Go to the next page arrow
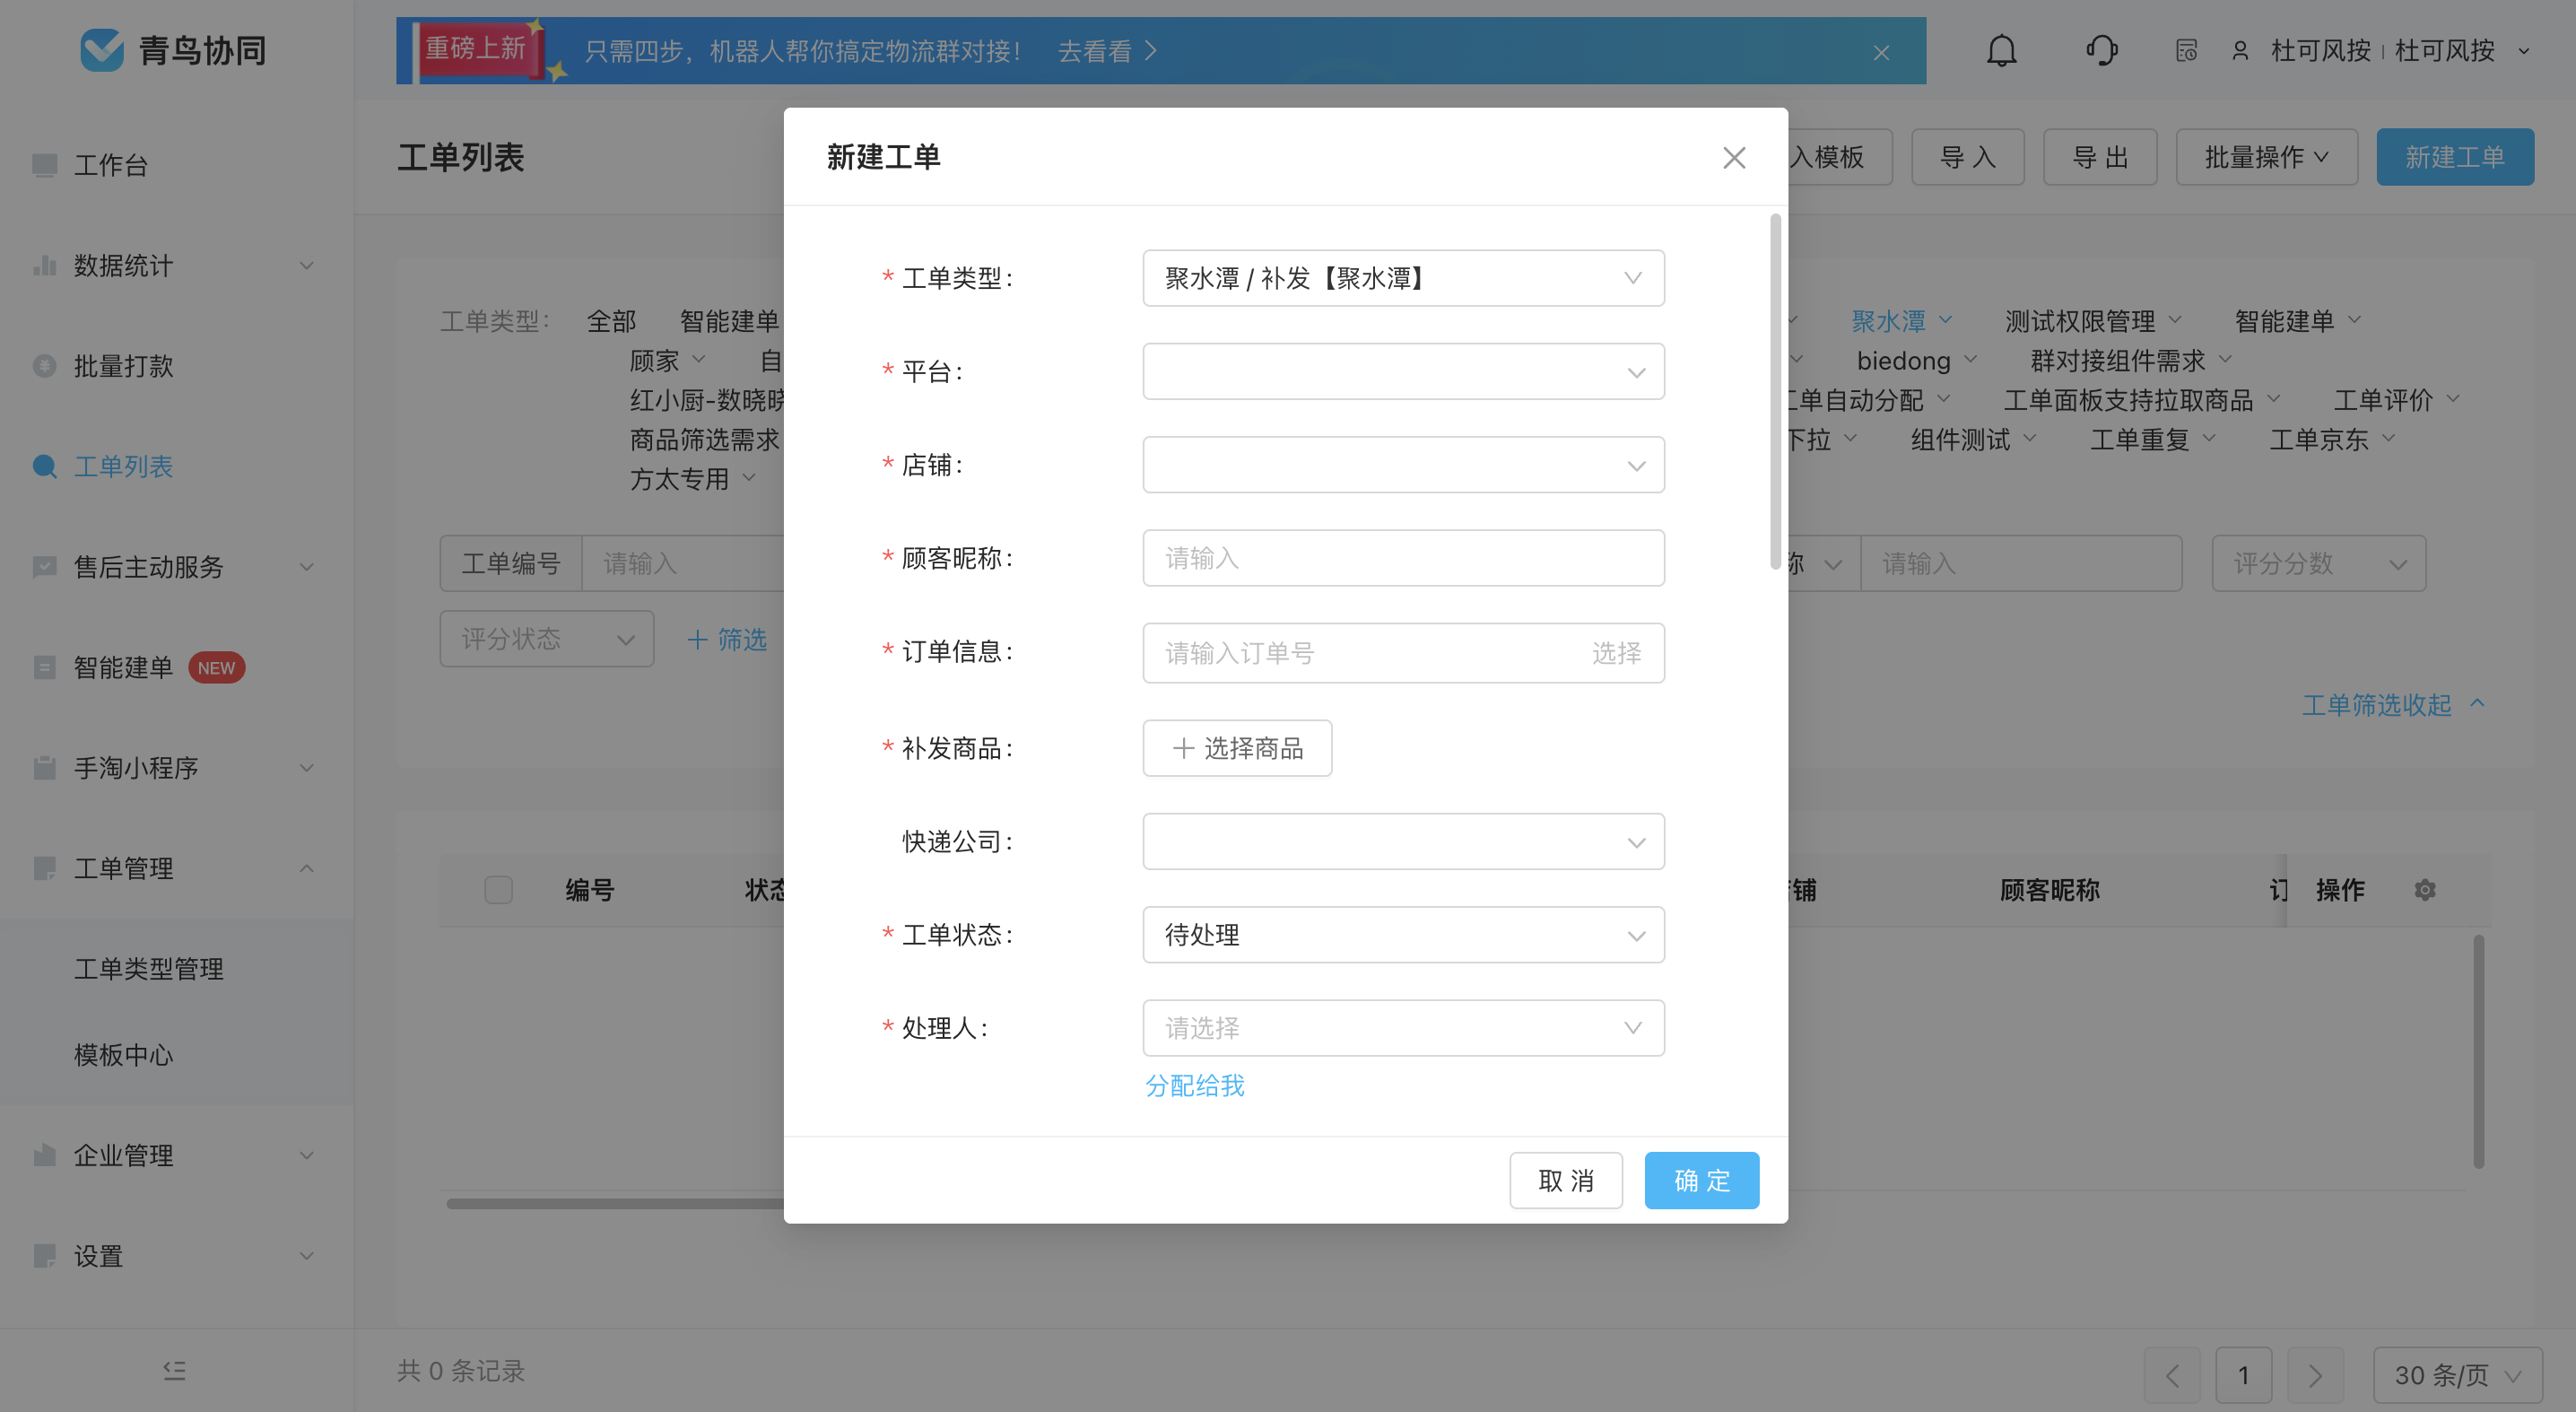This screenshot has height=1412, width=2576. pos(2315,1375)
